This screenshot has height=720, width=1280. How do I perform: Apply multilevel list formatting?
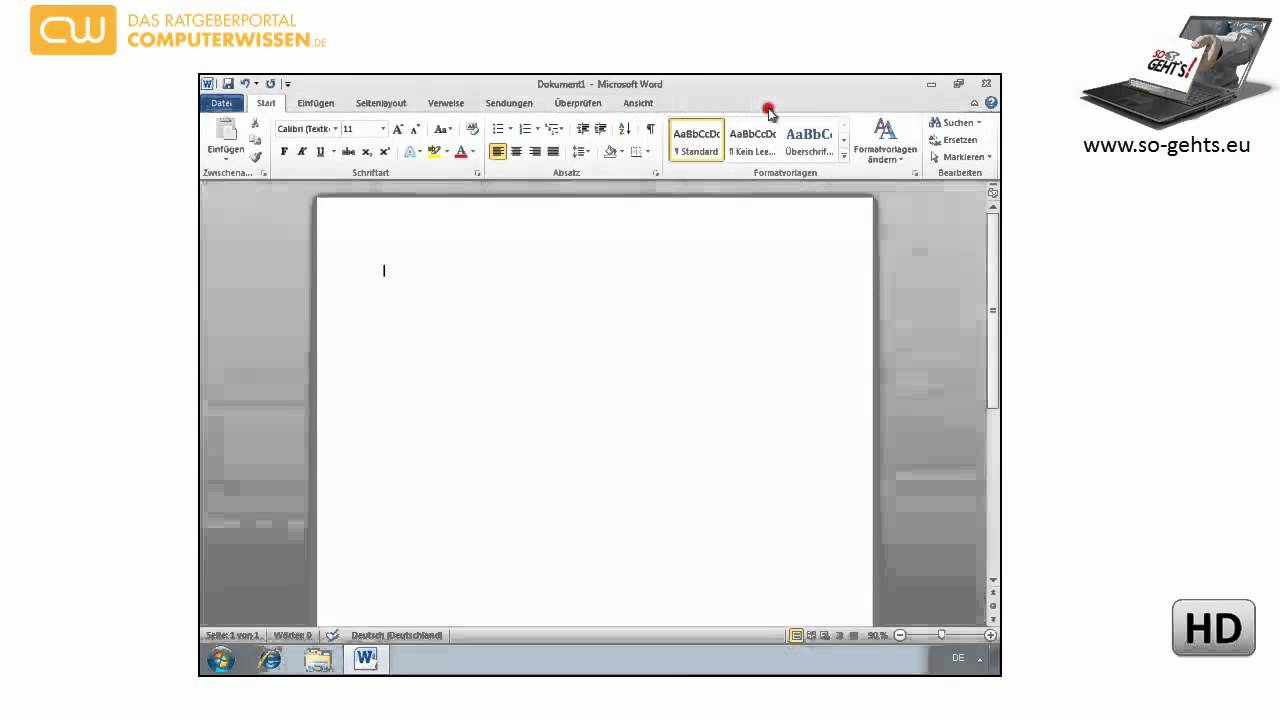point(552,129)
